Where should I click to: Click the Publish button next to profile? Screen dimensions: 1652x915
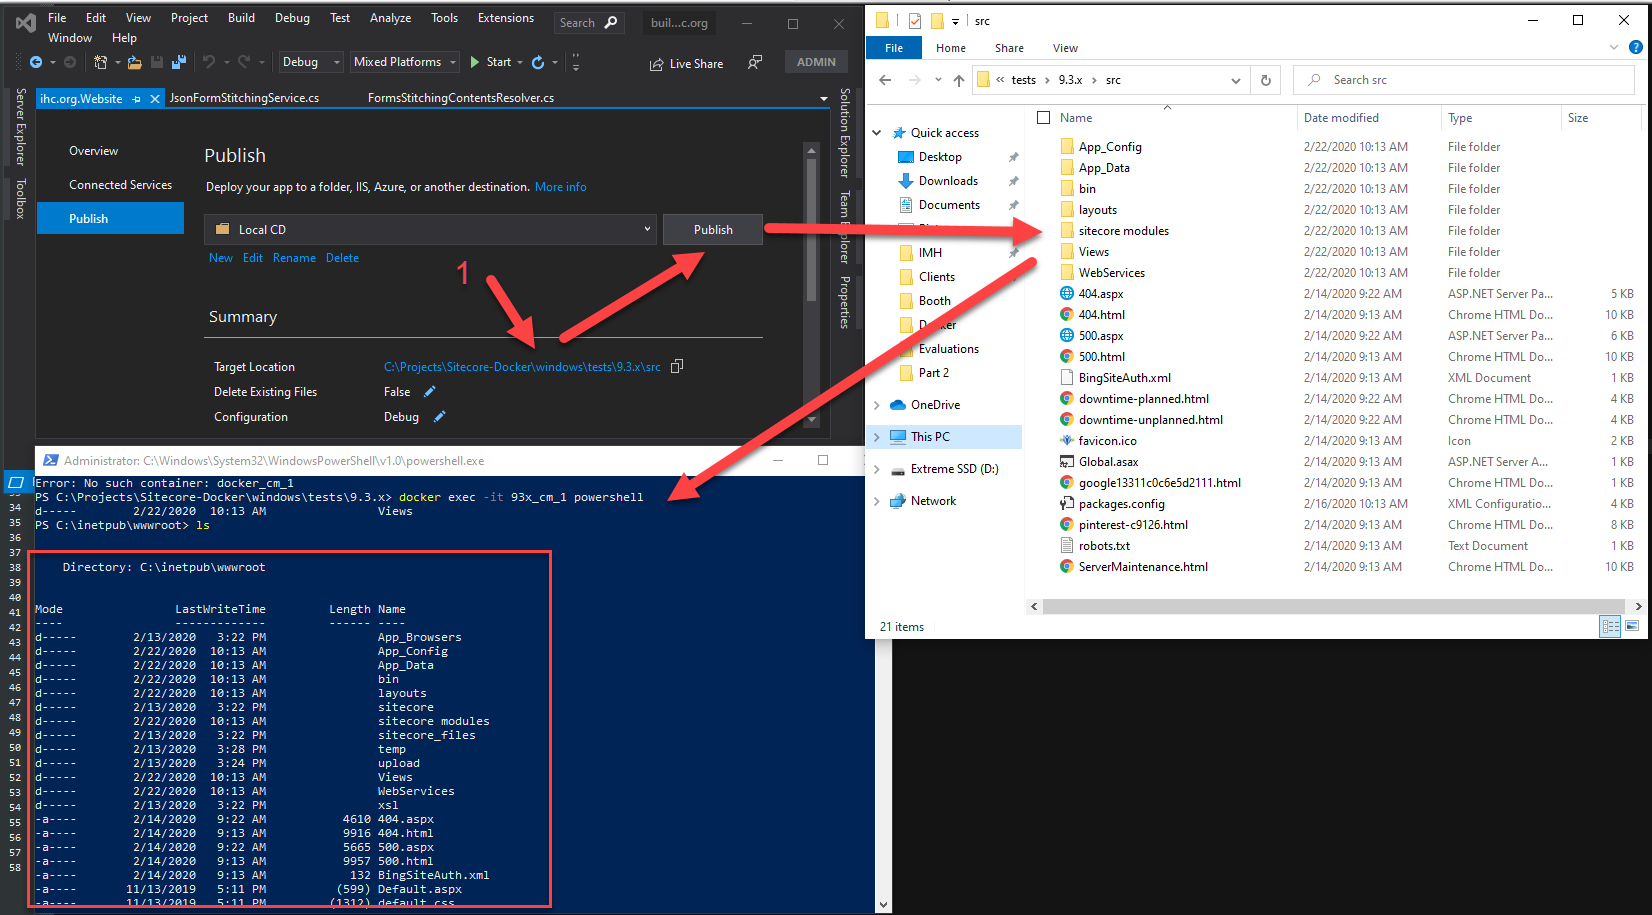point(713,229)
